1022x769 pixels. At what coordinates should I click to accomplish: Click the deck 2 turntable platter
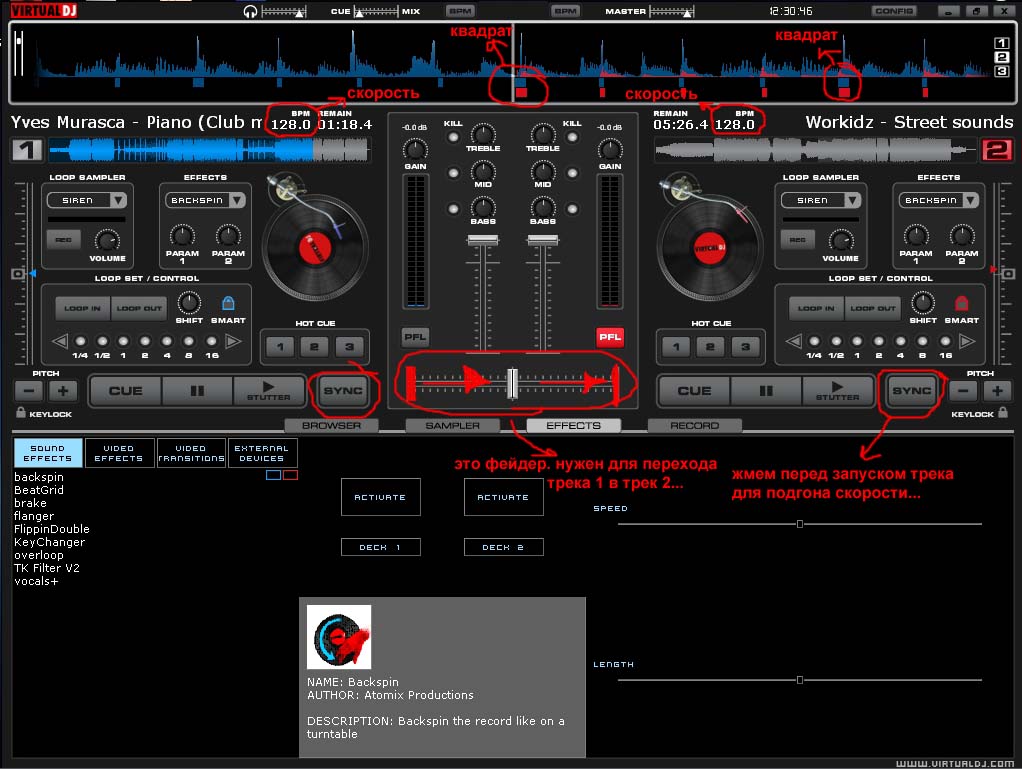click(710, 248)
